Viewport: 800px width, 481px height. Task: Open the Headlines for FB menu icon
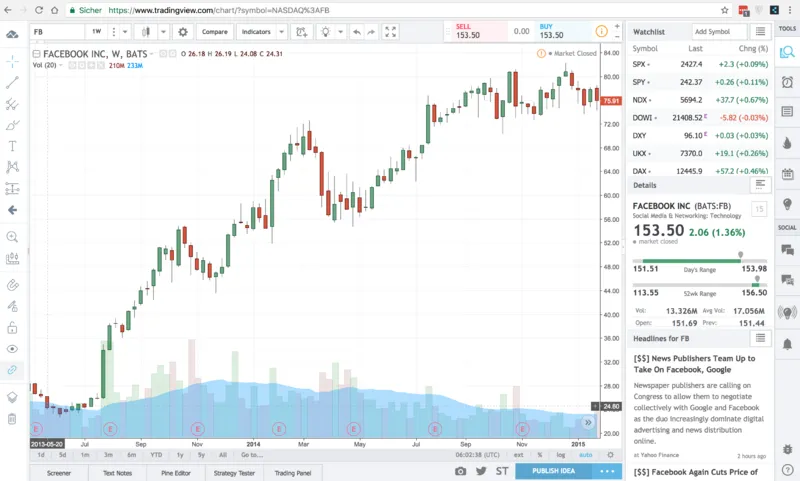pos(760,338)
